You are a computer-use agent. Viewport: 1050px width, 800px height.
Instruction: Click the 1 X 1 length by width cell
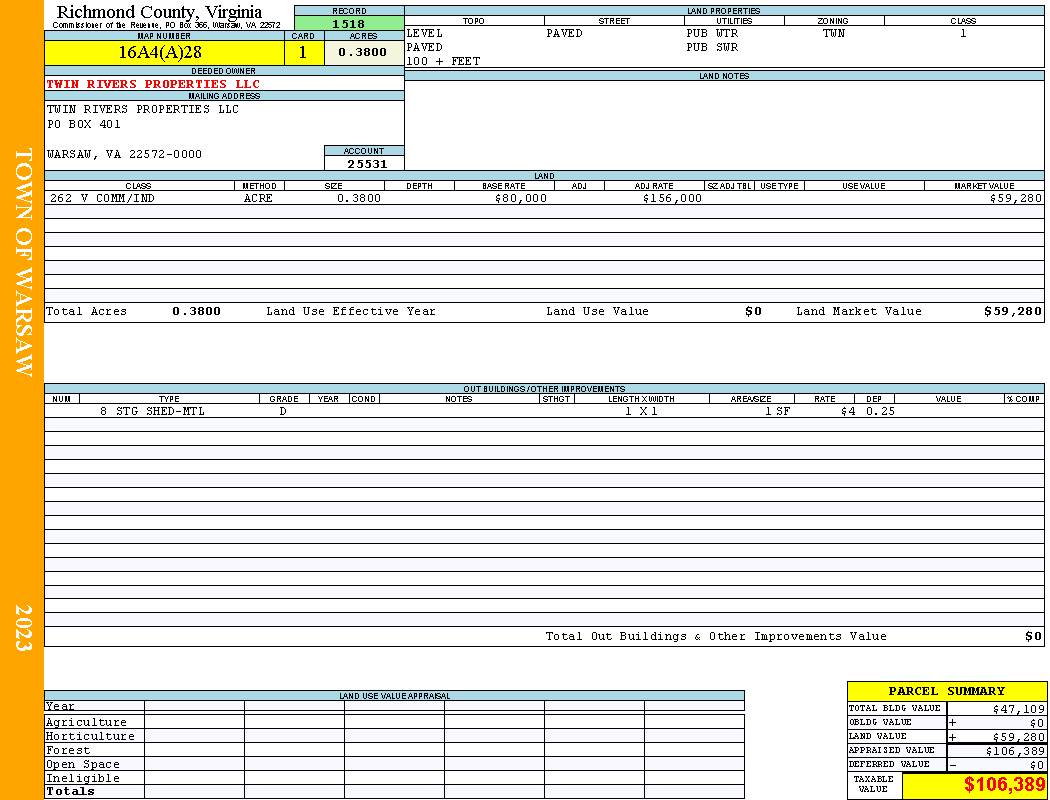point(642,411)
